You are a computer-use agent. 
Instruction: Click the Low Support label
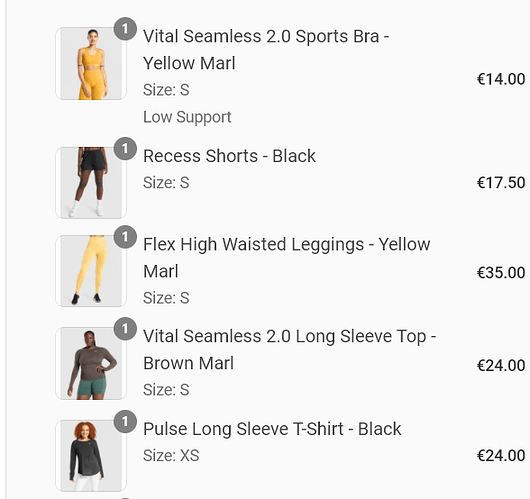(187, 117)
